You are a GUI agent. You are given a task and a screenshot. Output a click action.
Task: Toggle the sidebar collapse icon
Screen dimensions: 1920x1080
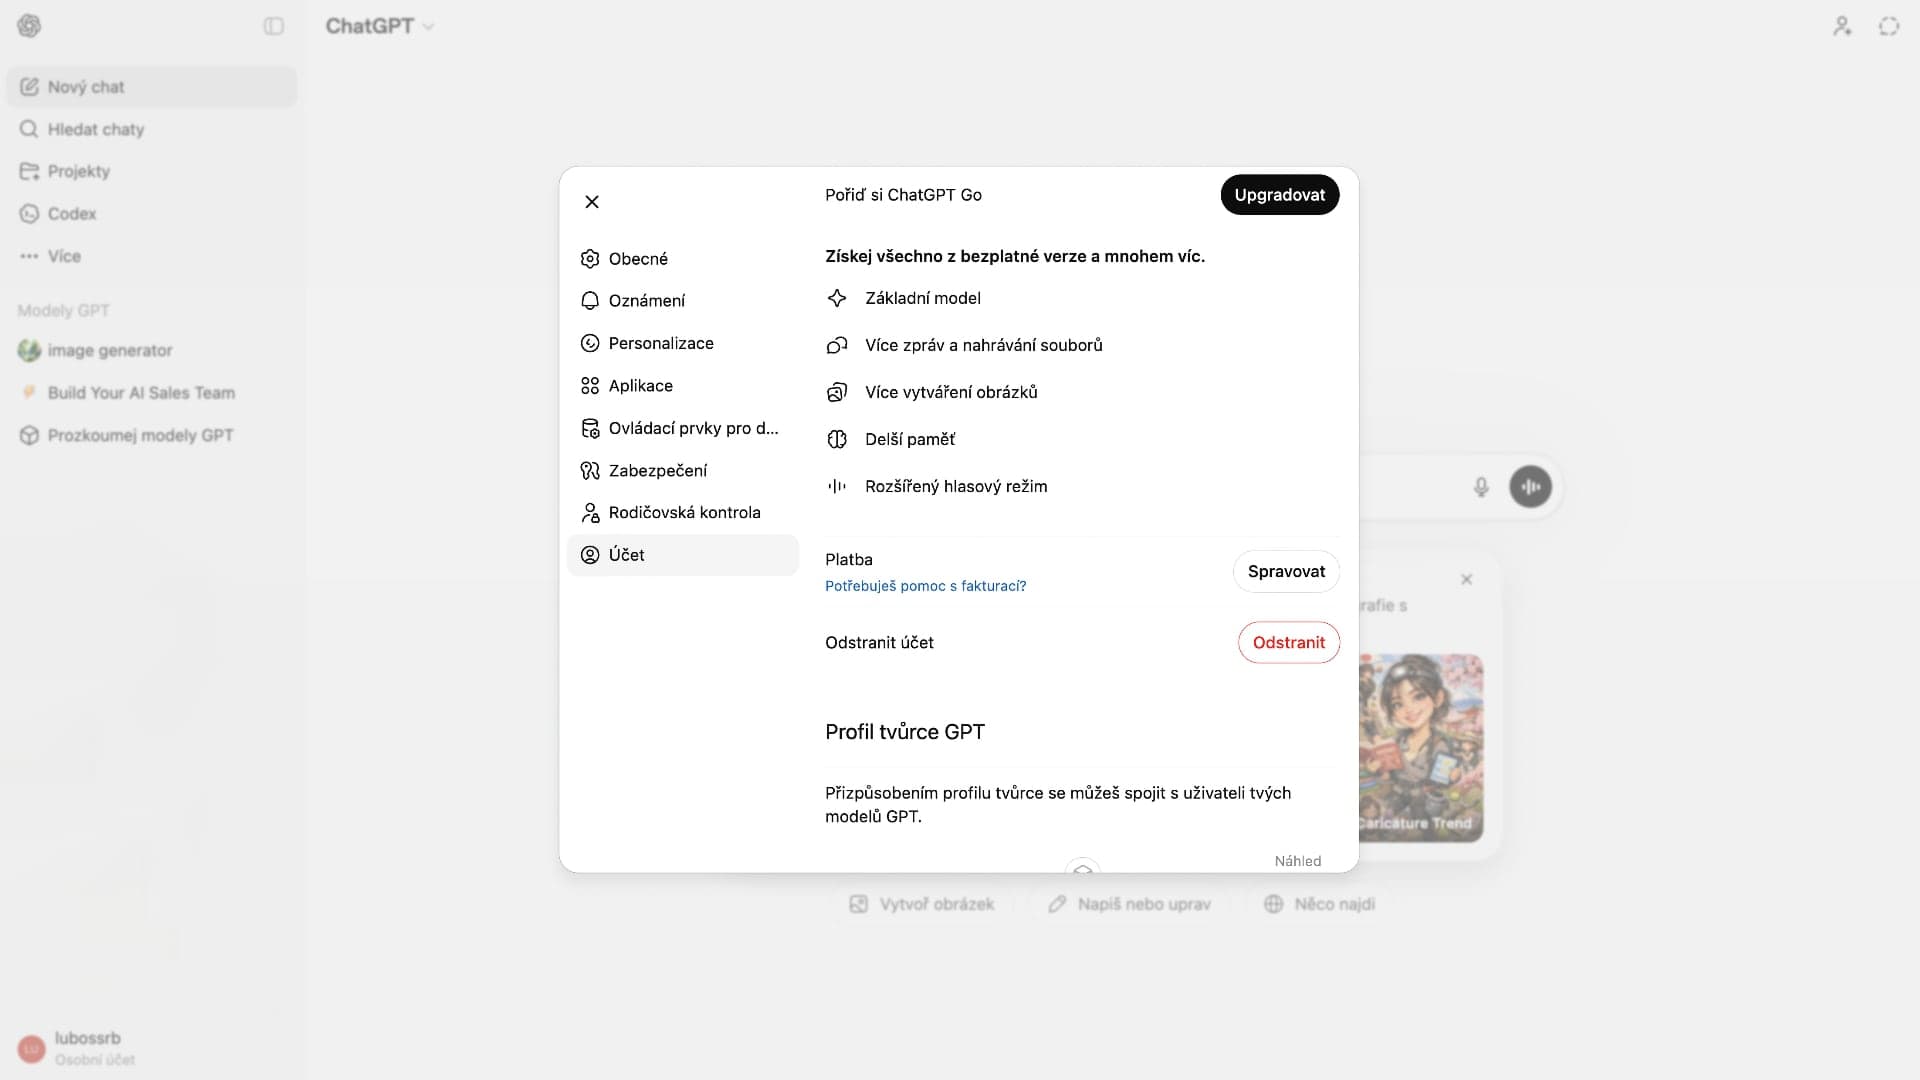(x=273, y=27)
